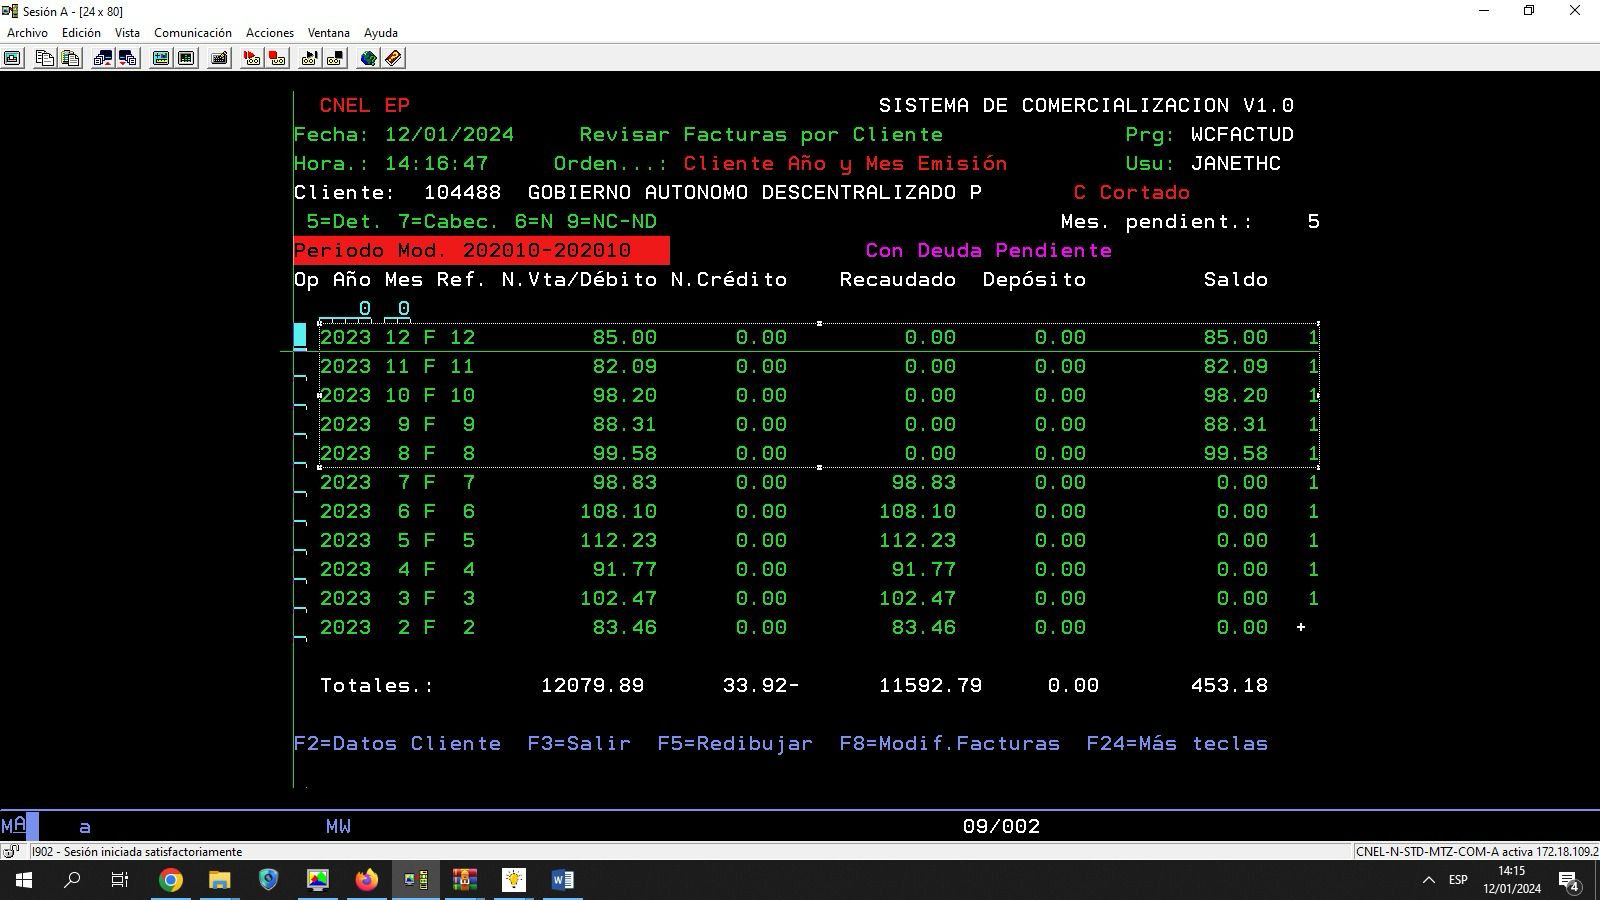This screenshot has width=1600, height=900.
Task: Click the F3=Salir function key label
Action: [x=579, y=743]
